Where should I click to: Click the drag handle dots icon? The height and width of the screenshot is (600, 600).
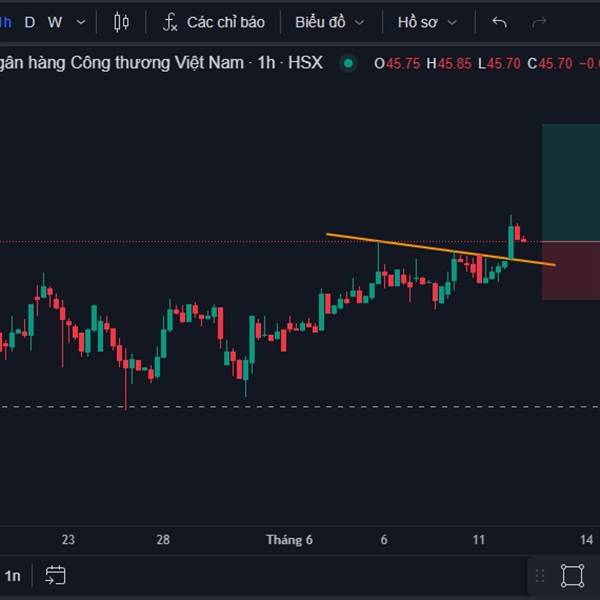tap(540, 576)
